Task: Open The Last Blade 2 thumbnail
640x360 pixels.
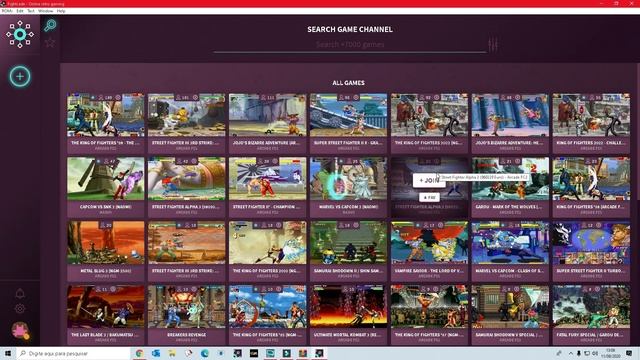Action: point(106,307)
